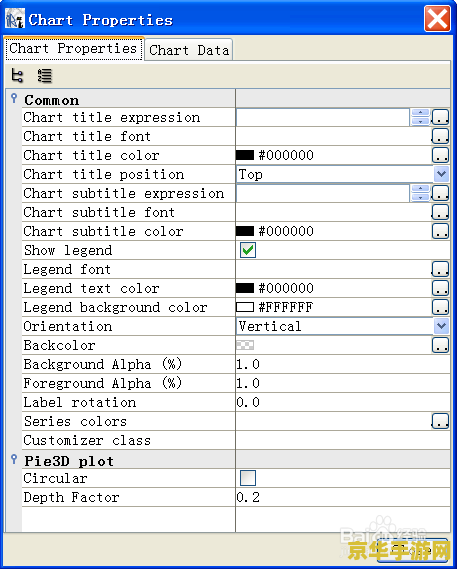Open ellipsis button for Series colors

[x=440, y=421]
